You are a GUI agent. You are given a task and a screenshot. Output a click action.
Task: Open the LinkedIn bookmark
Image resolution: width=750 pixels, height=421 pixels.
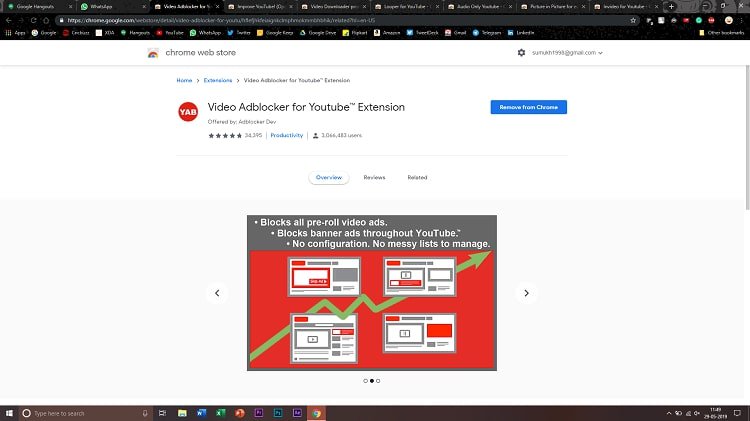pyautogui.click(x=520, y=33)
